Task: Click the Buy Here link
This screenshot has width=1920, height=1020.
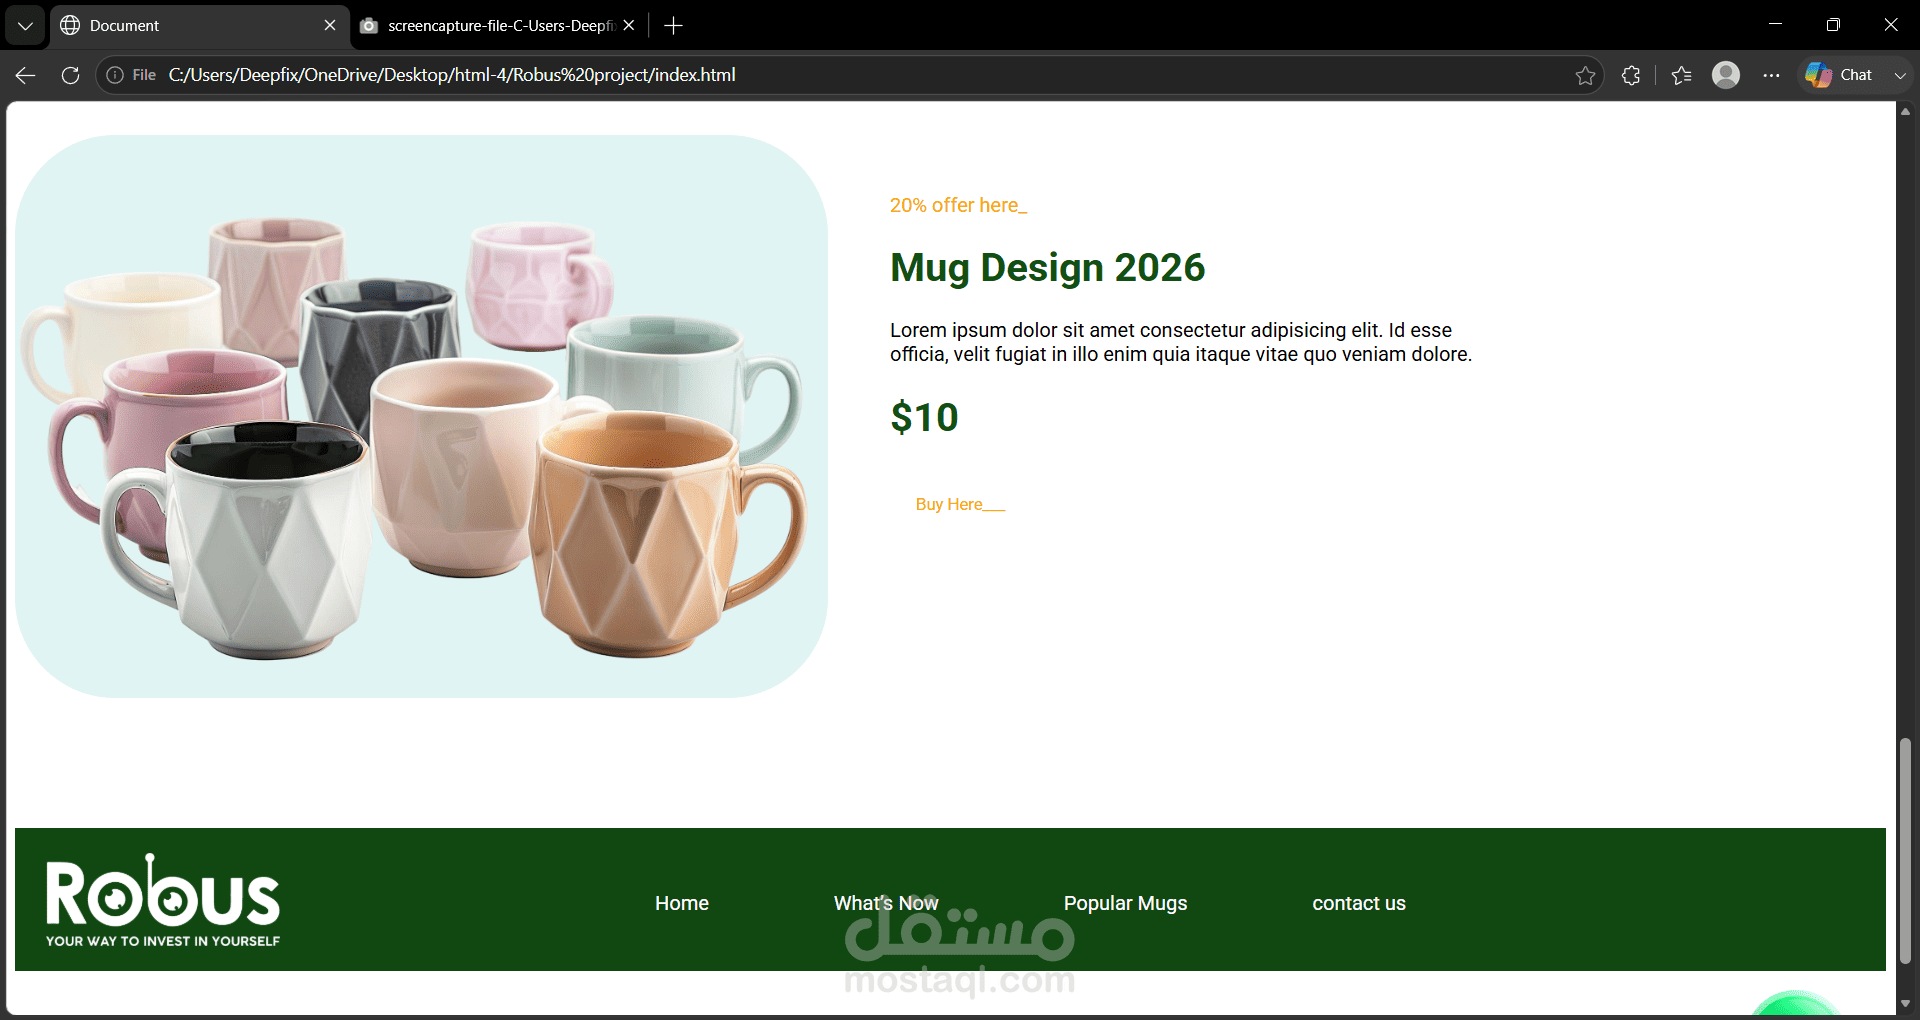Action: 960,505
